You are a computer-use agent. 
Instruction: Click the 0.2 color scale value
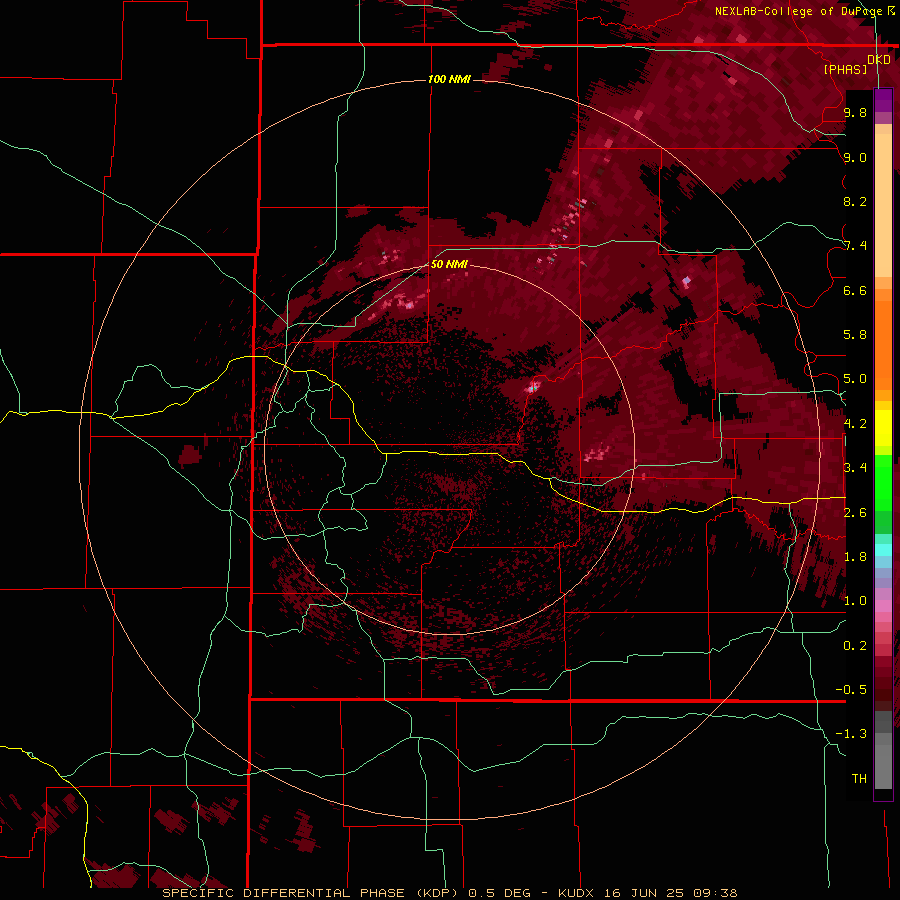pyautogui.click(x=855, y=646)
